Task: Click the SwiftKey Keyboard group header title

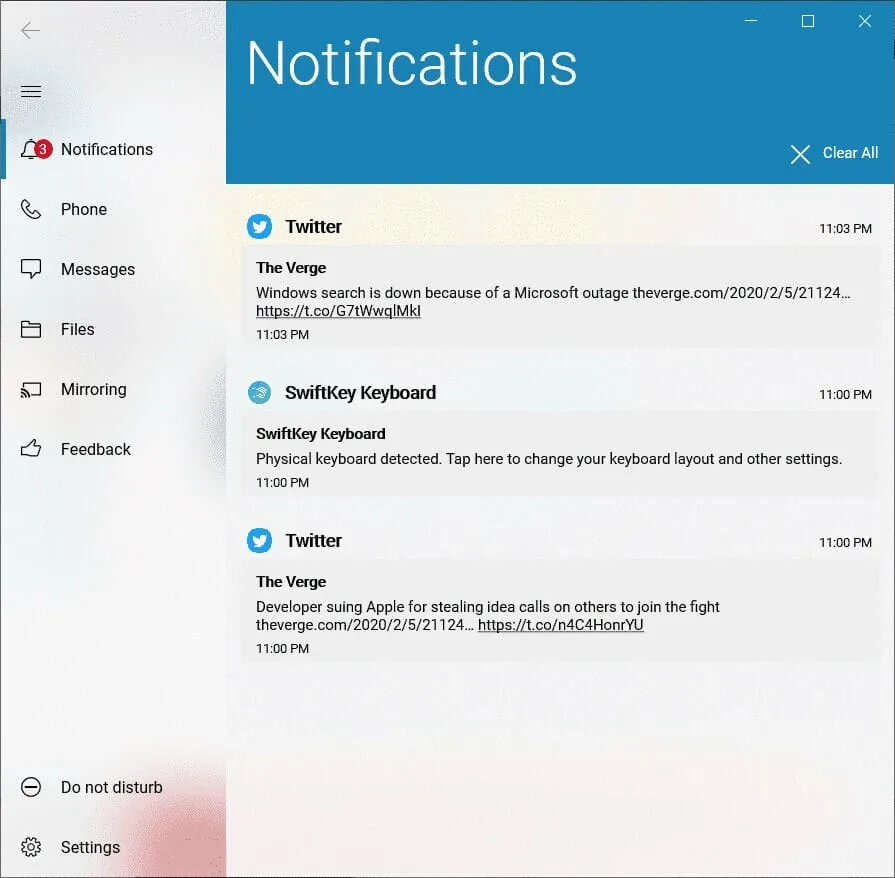Action: [360, 393]
